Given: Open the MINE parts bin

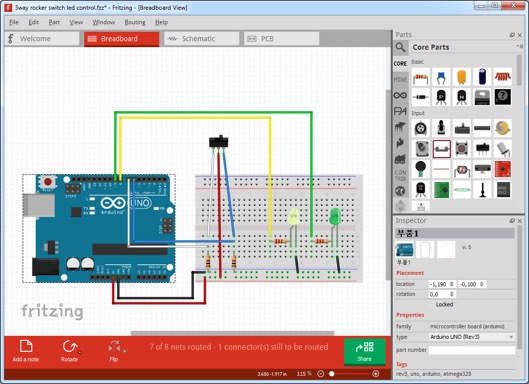Looking at the screenshot, I should click(x=400, y=80).
